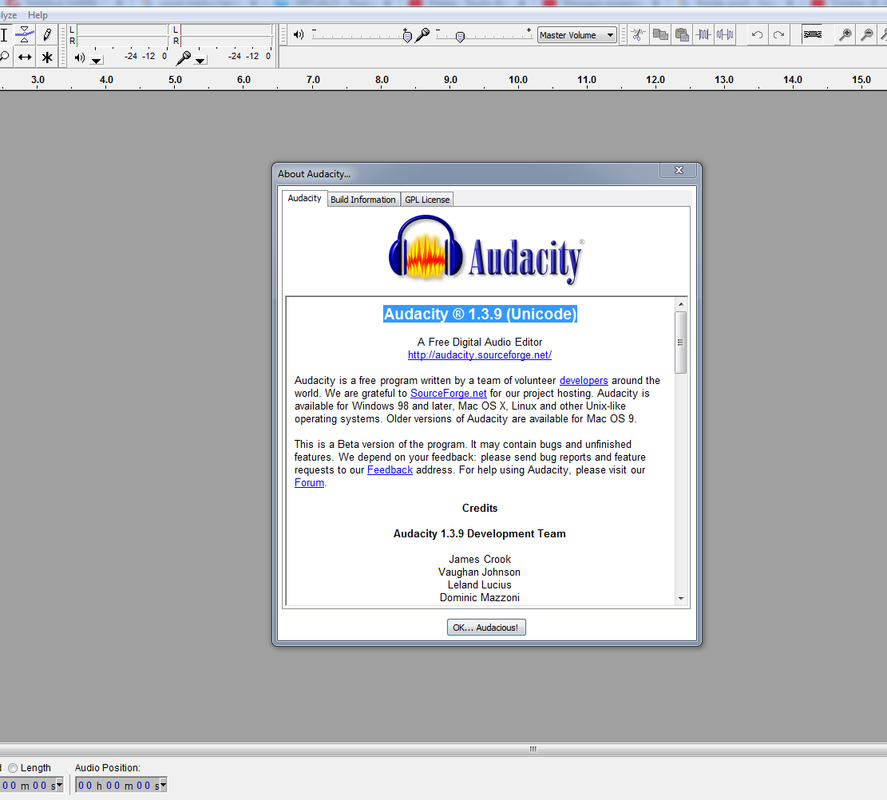Click Silence selection icon
Screen dimensions: 887x800
(x=725, y=35)
